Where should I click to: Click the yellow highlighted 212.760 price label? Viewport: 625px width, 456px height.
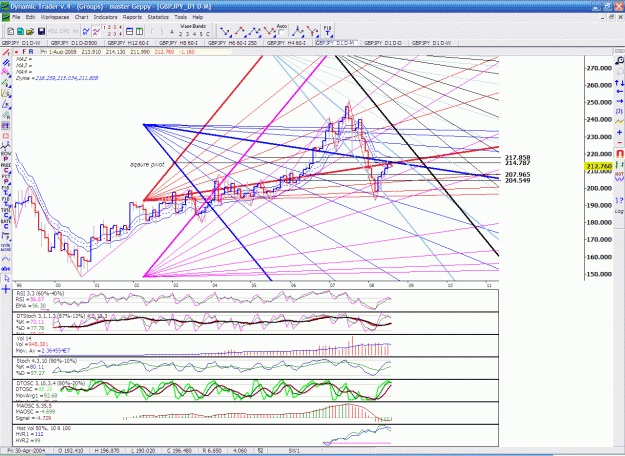pyautogui.click(x=599, y=166)
